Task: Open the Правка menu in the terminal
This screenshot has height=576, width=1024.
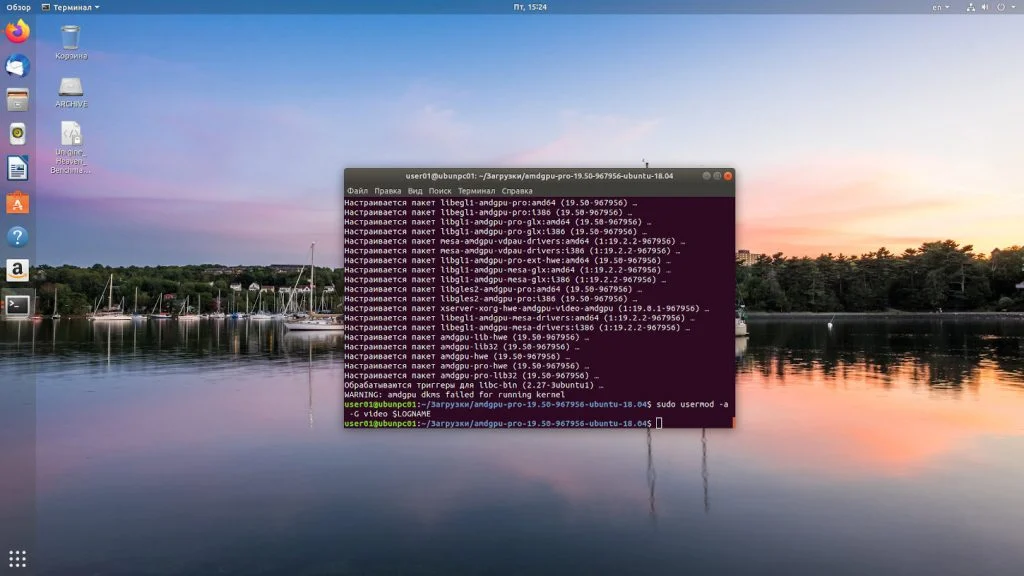Action: pyautogui.click(x=387, y=191)
